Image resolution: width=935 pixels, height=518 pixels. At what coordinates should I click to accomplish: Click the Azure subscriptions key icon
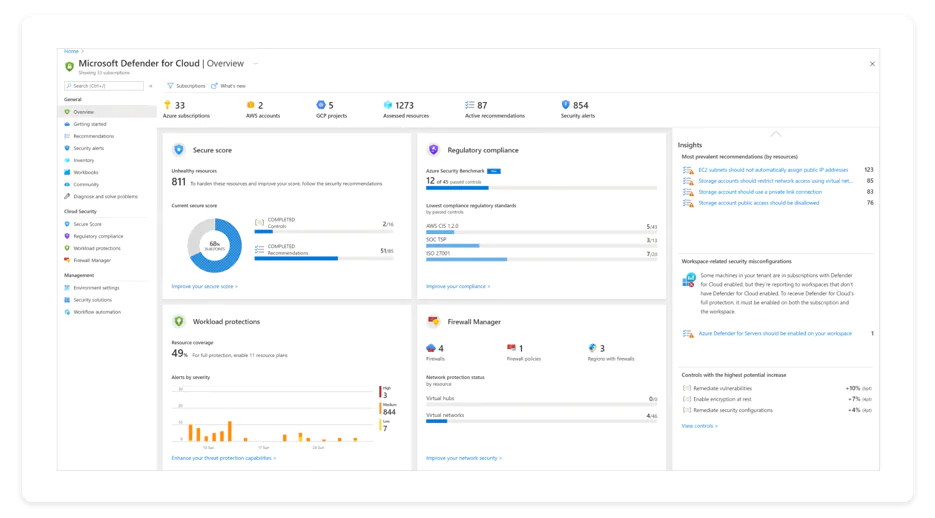coord(168,105)
